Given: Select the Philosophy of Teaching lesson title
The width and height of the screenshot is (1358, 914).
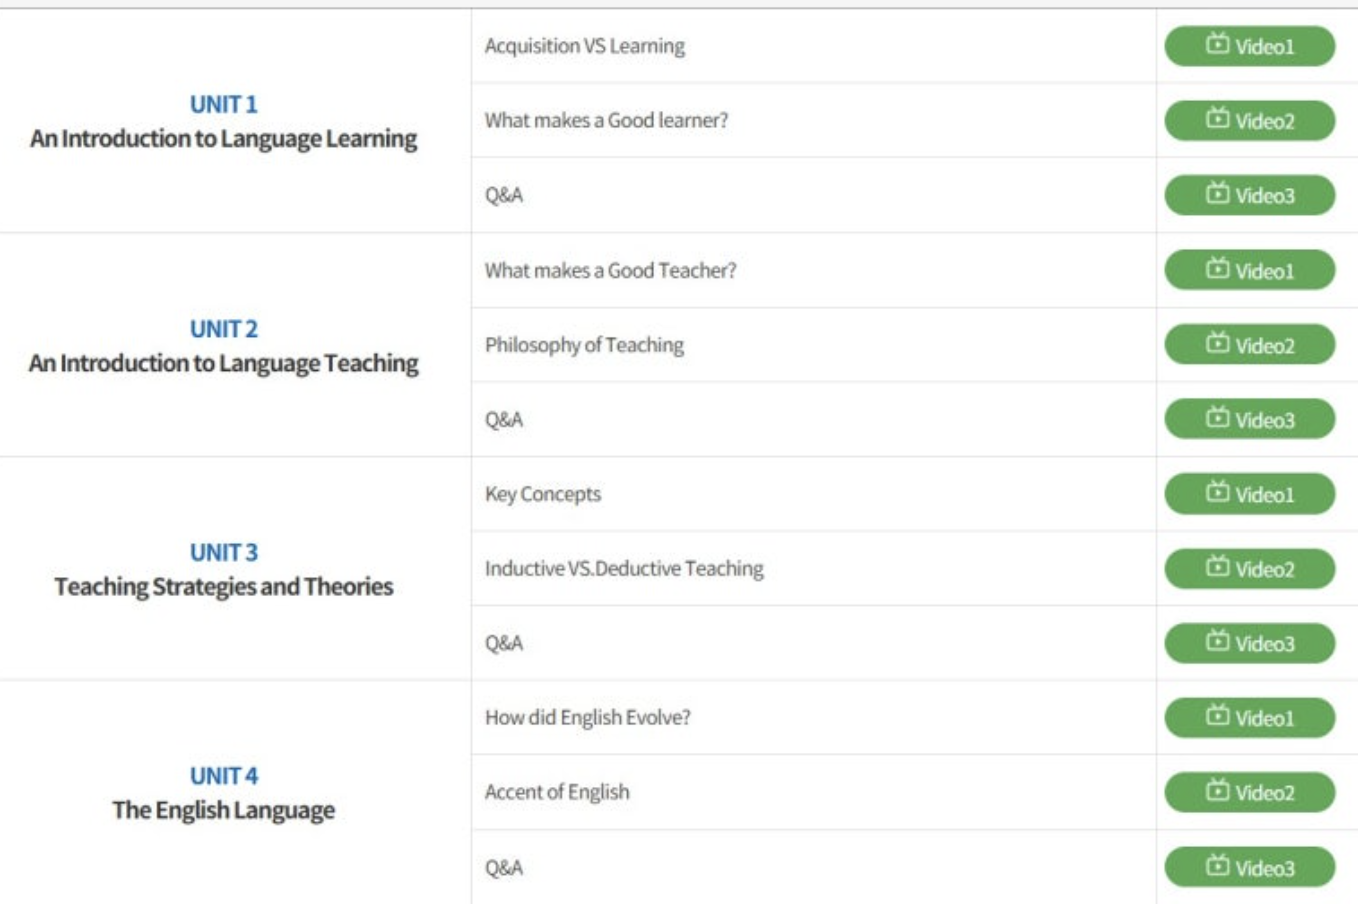Looking at the screenshot, I should click(x=584, y=345).
